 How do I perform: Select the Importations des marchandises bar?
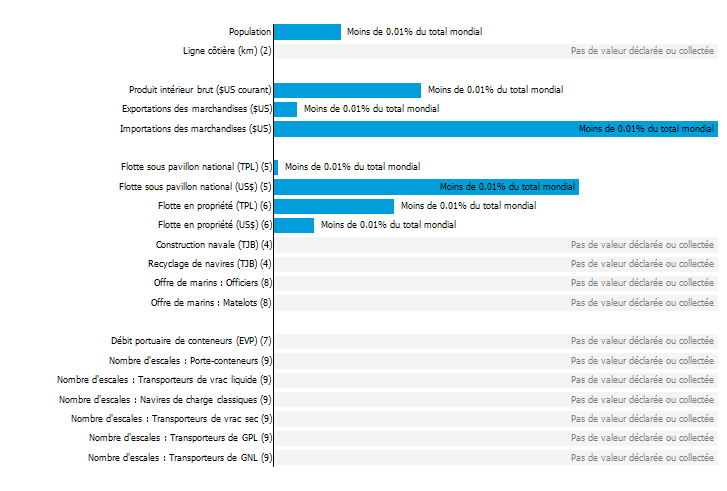pos(496,129)
